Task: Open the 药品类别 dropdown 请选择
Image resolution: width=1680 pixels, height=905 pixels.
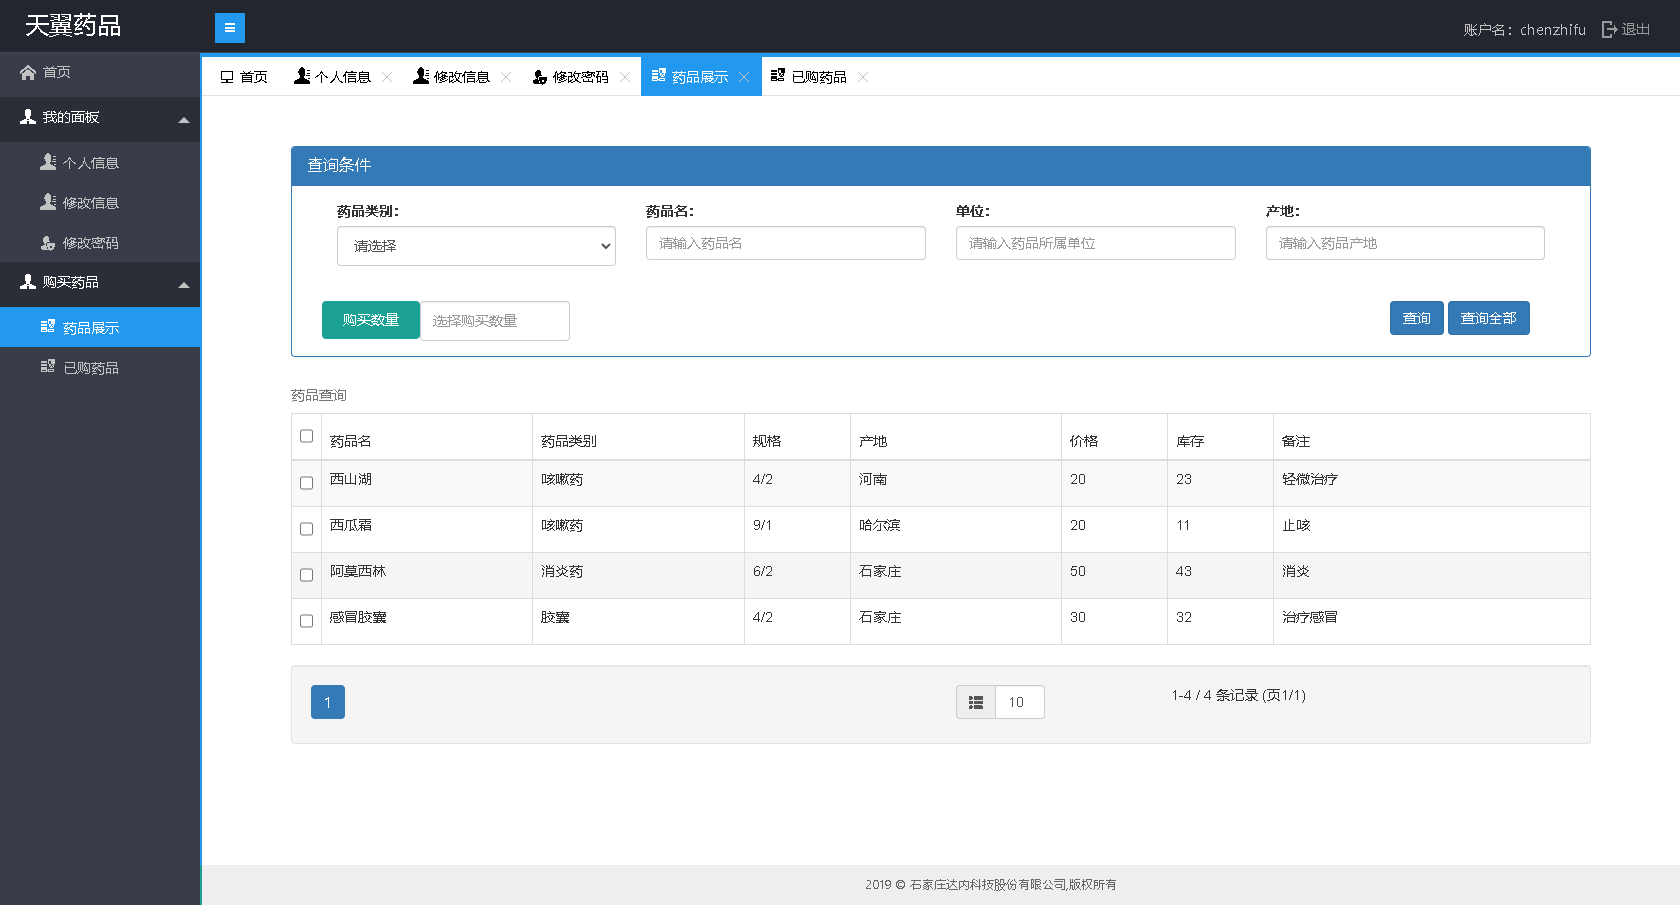Action: tap(476, 246)
